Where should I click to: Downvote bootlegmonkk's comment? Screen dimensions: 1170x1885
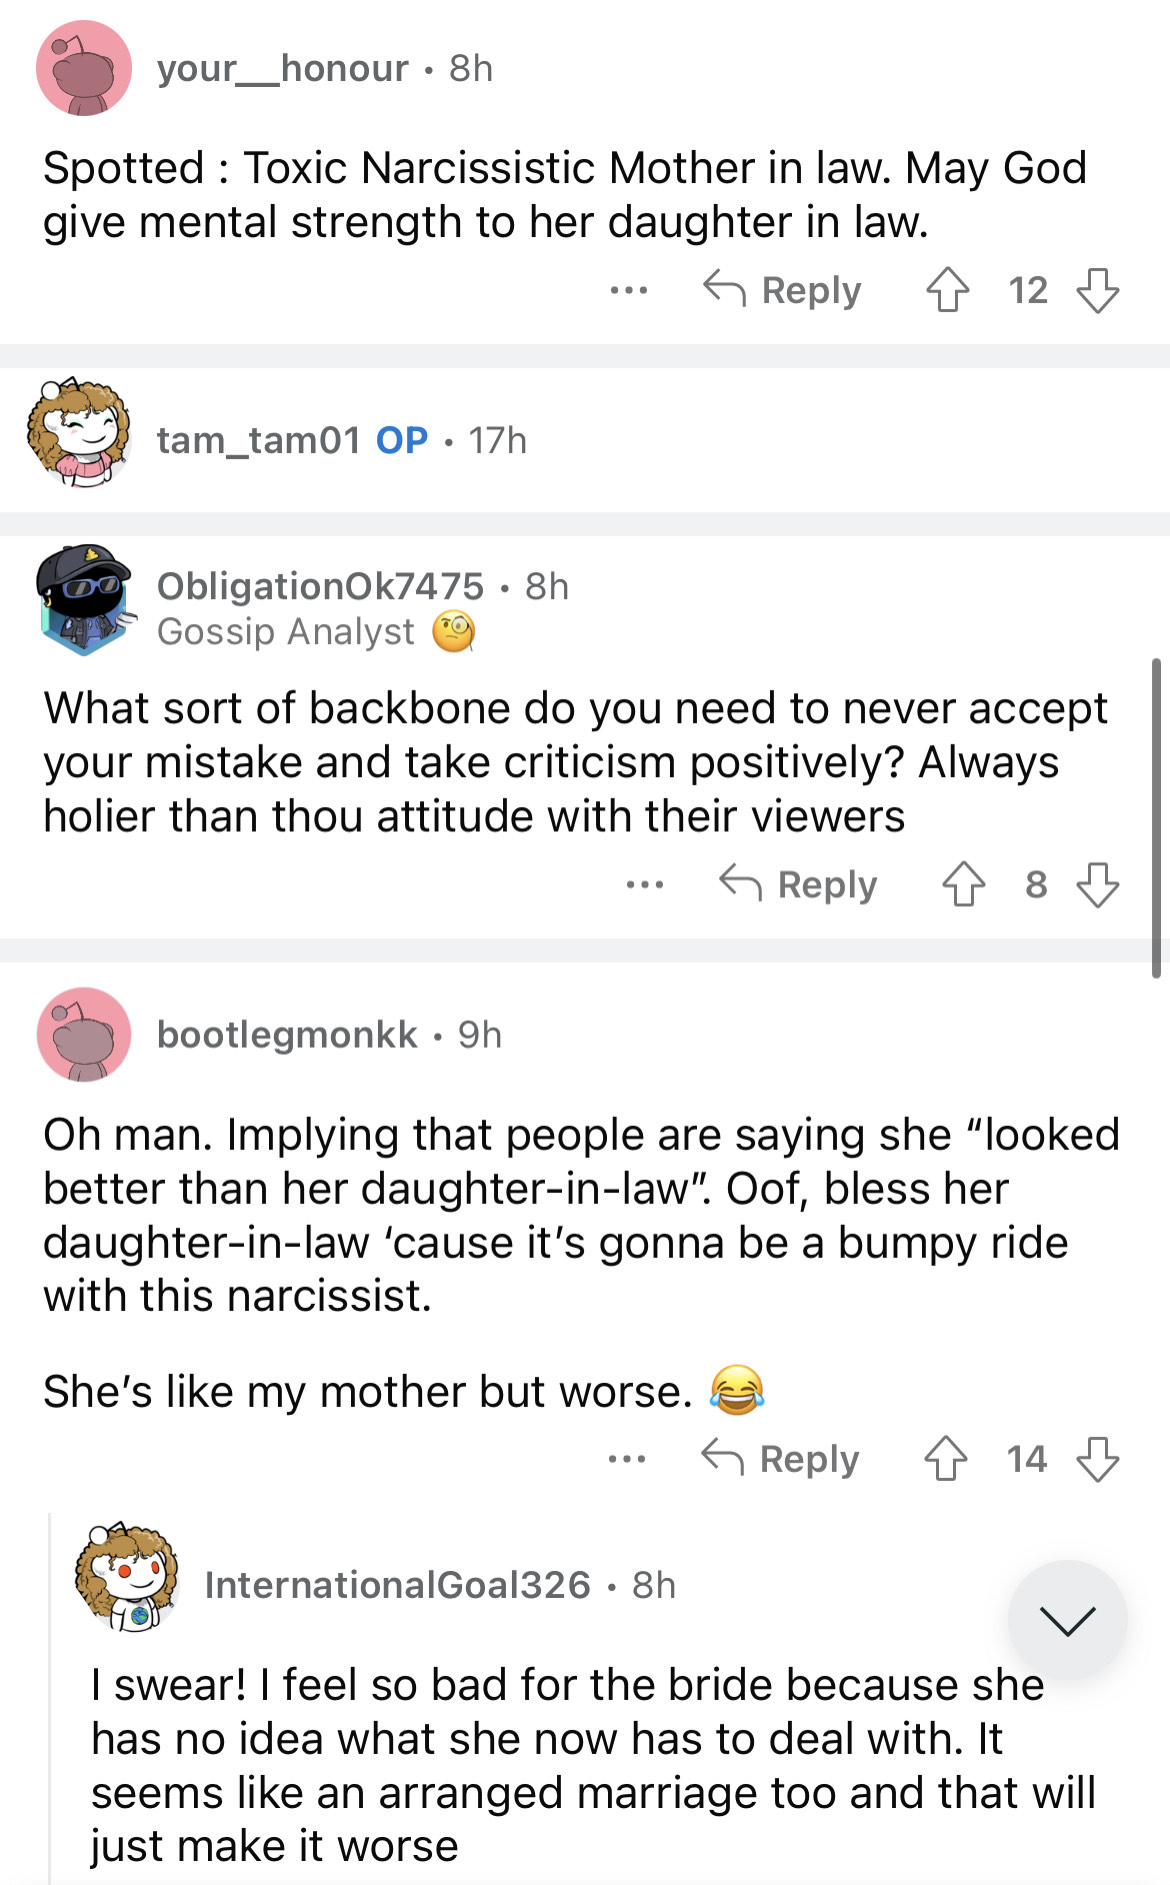pos(1097,1459)
